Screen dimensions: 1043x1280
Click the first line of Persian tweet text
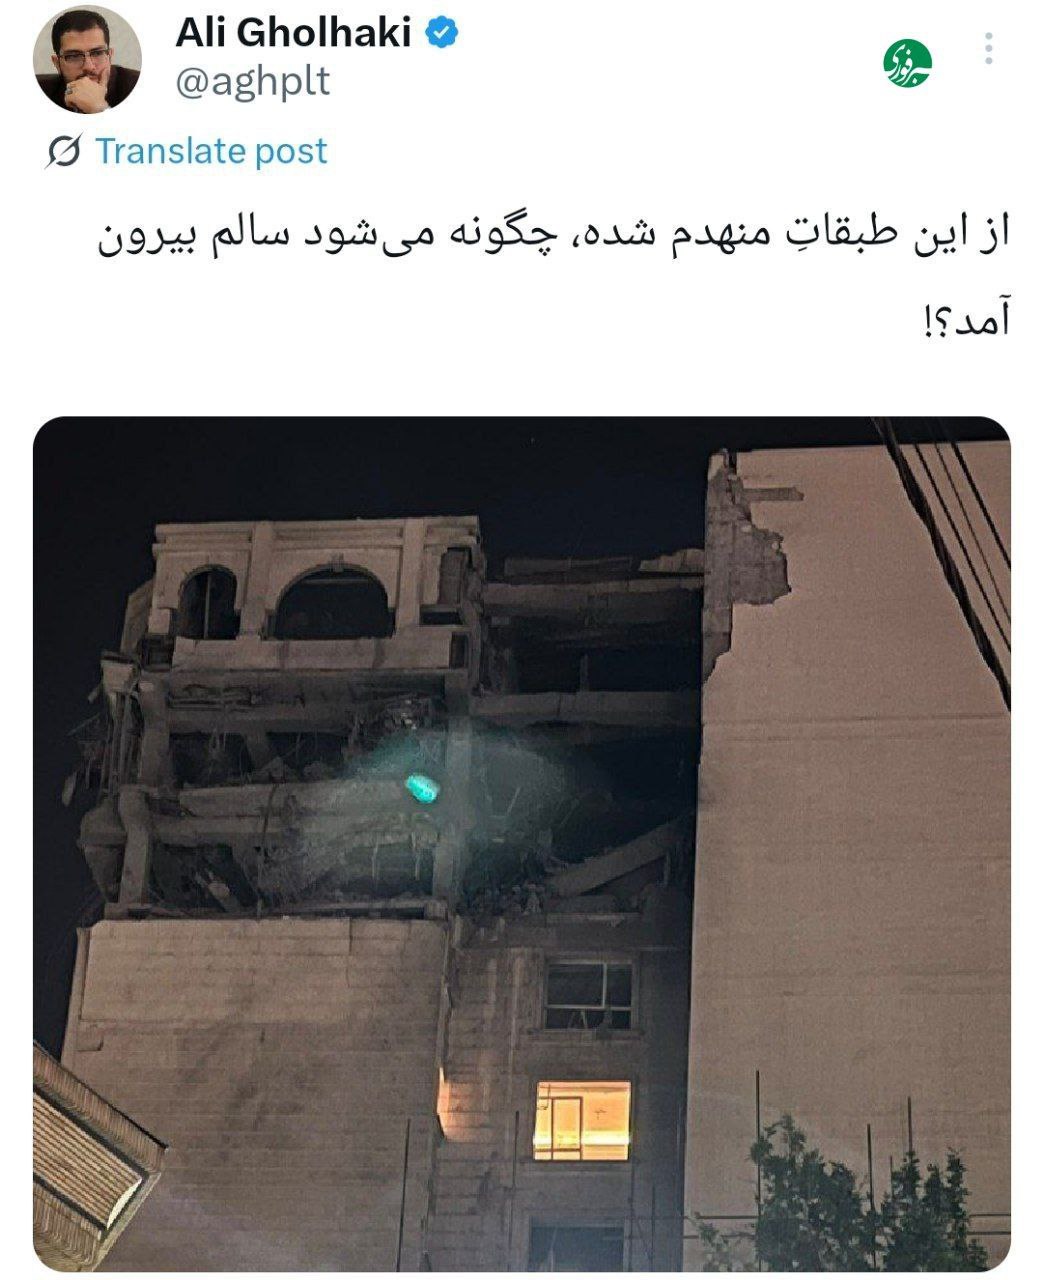(x=553, y=238)
